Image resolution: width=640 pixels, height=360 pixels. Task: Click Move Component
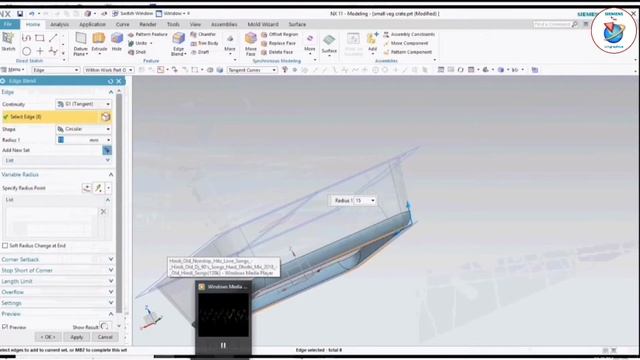click(x=406, y=43)
